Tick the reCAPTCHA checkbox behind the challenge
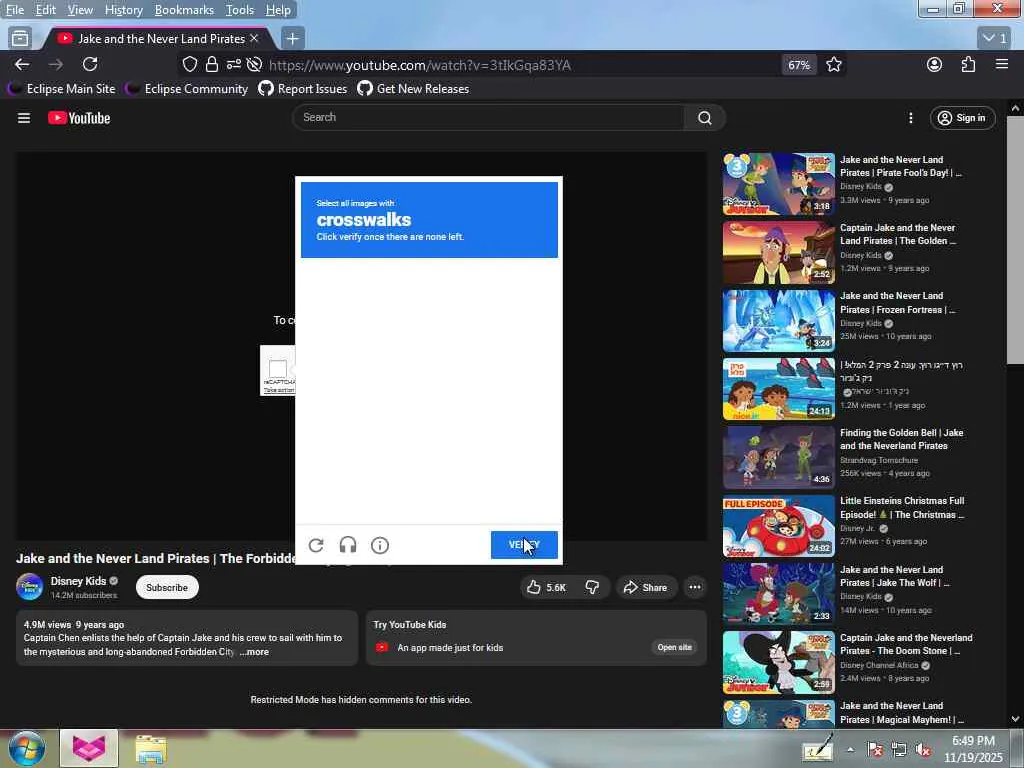This screenshot has height=768, width=1024. [x=278, y=368]
